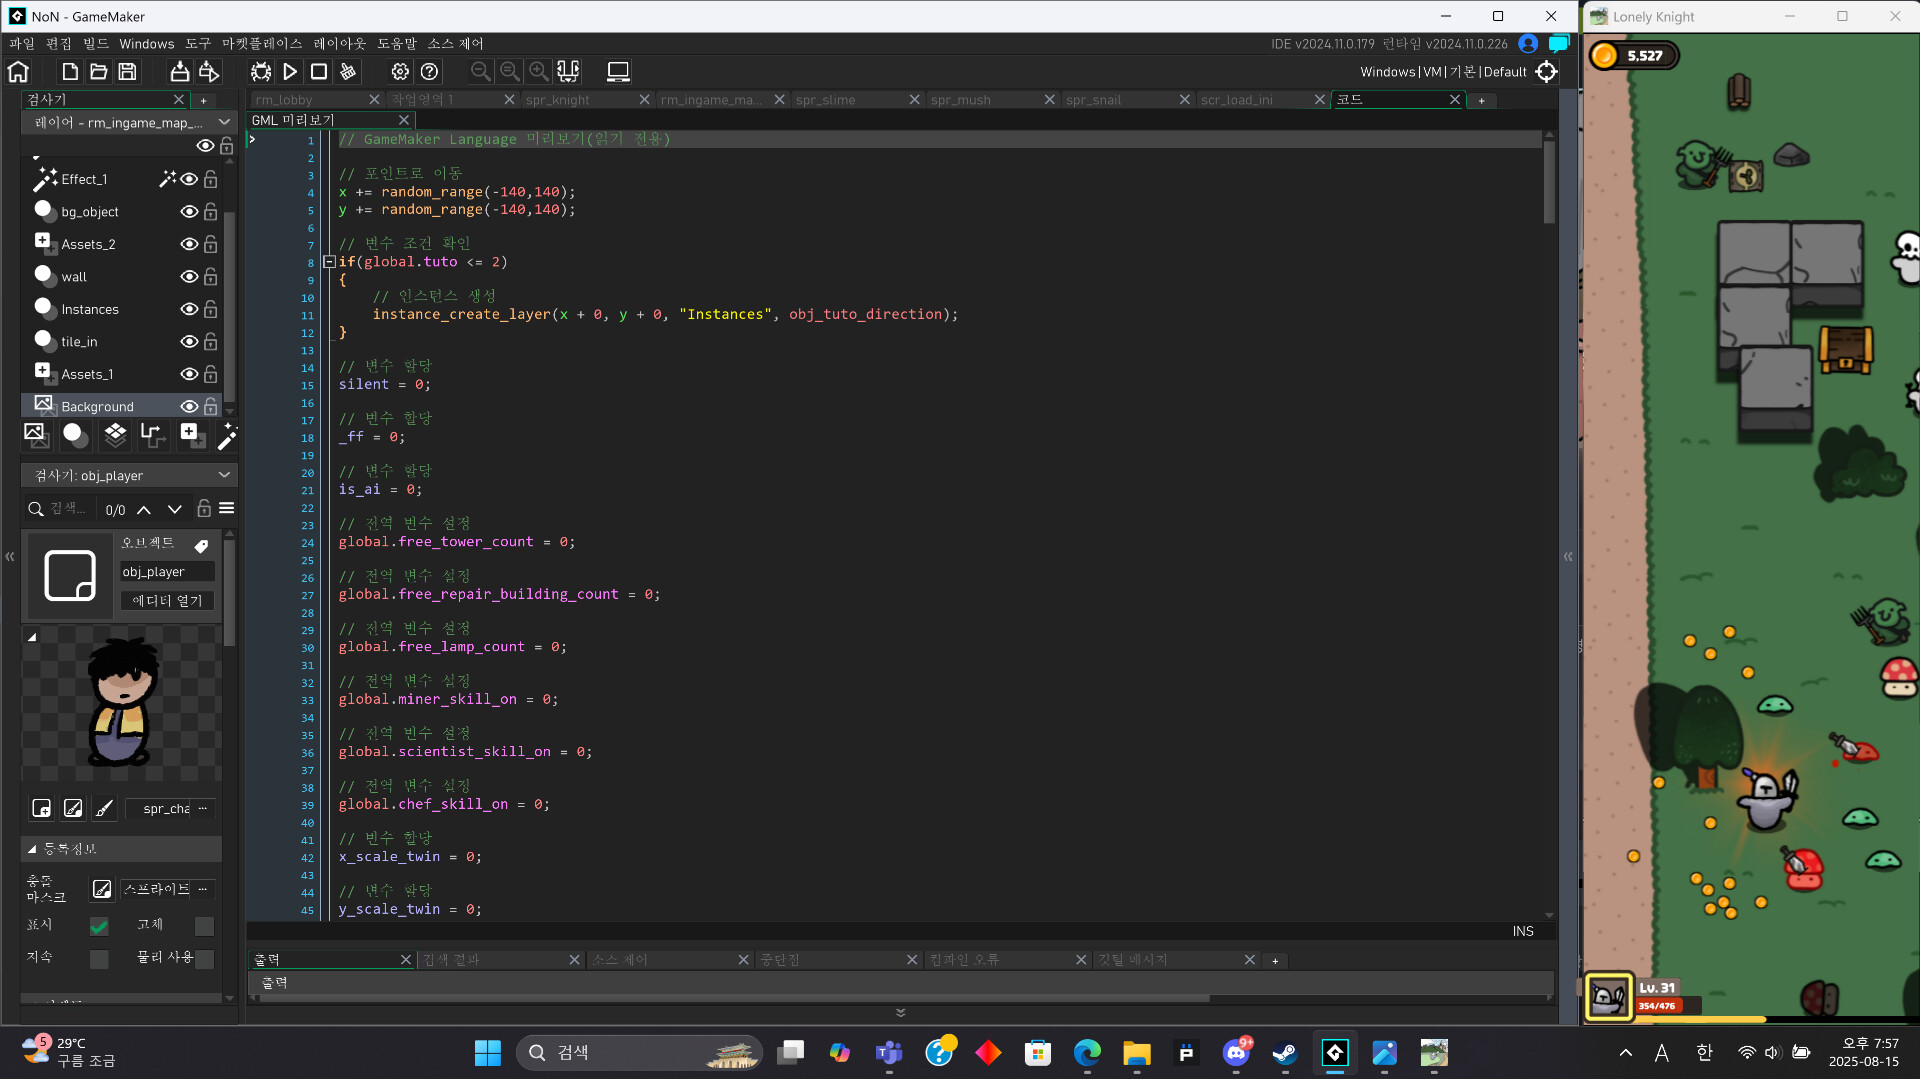
Task: Collapse the 등록정보 section
Action: pyautogui.click(x=33, y=849)
